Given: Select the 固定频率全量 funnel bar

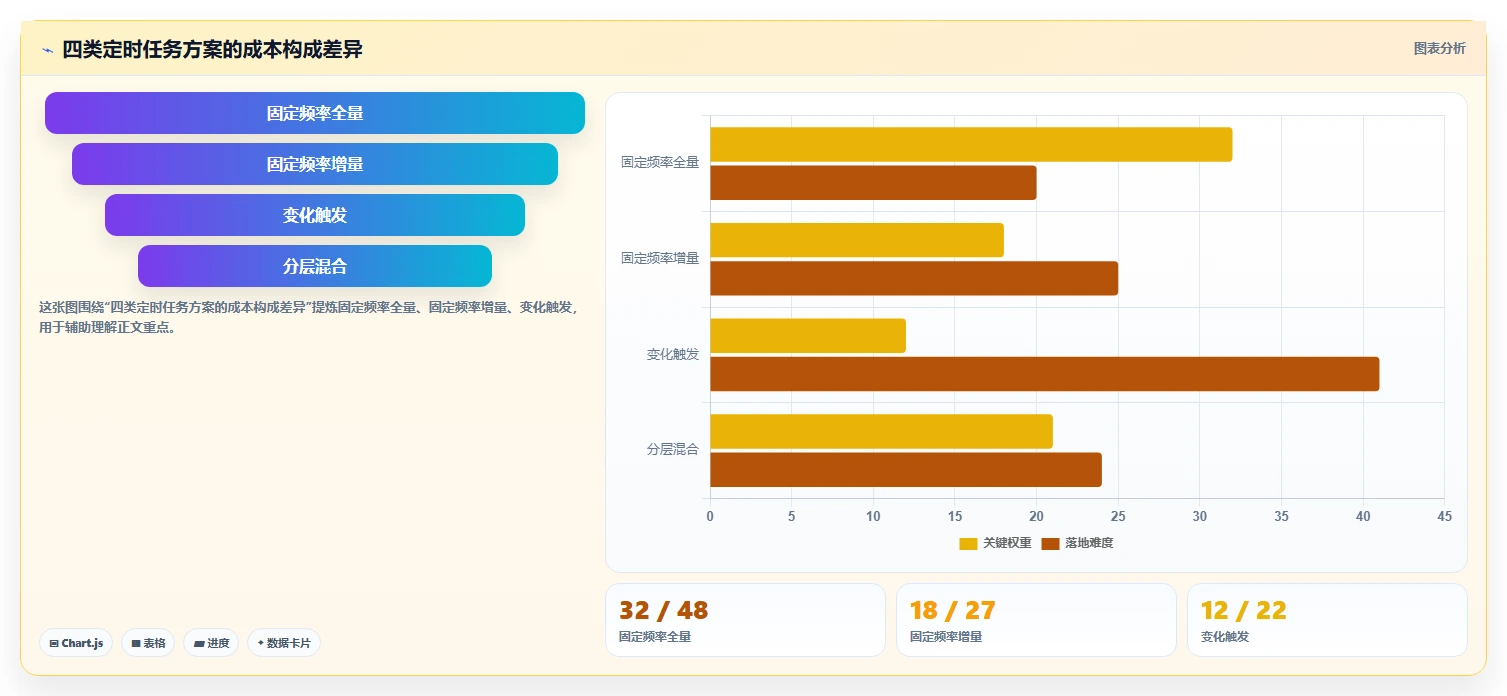Looking at the screenshot, I should 315,113.
